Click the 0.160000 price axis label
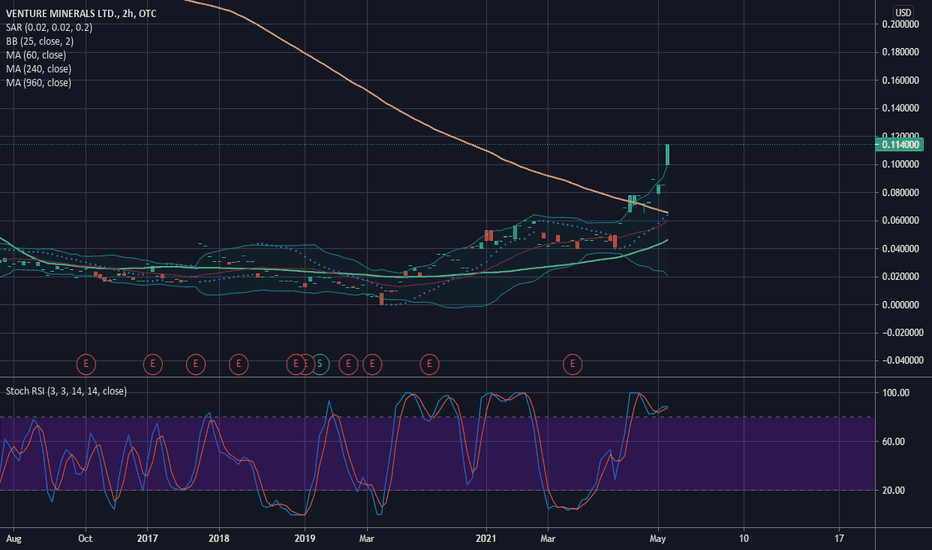Viewport: 932px width, 550px height. pos(900,80)
